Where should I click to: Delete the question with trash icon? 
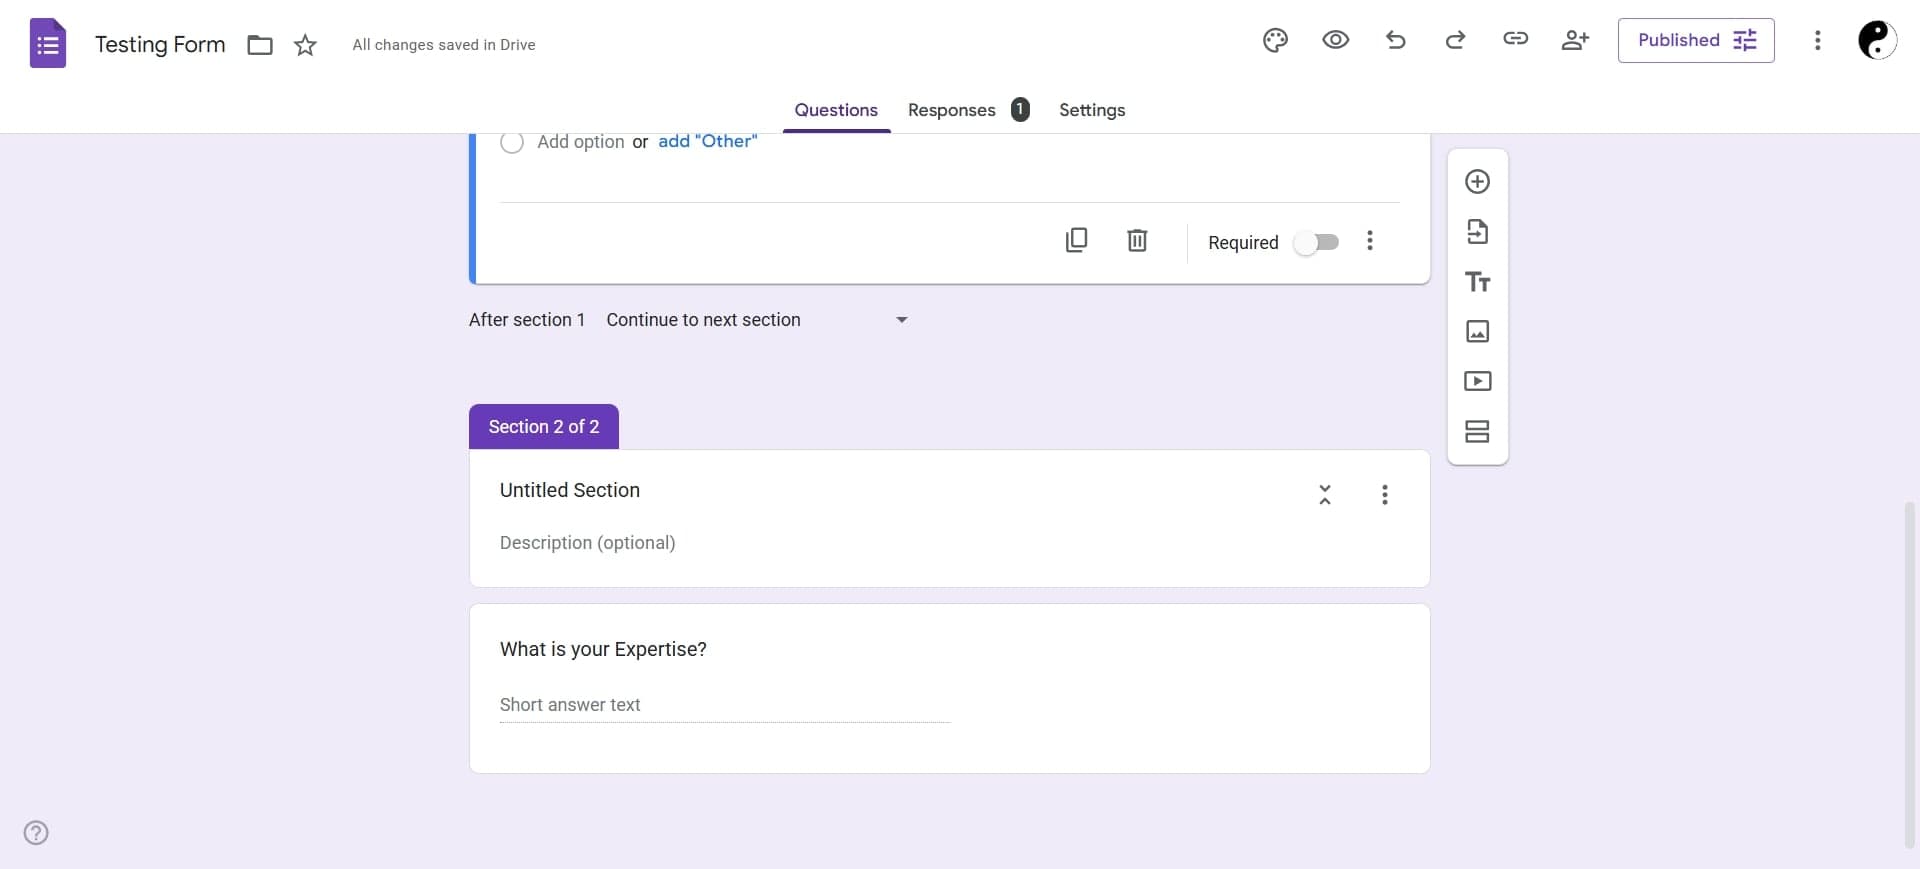(x=1137, y=241)
